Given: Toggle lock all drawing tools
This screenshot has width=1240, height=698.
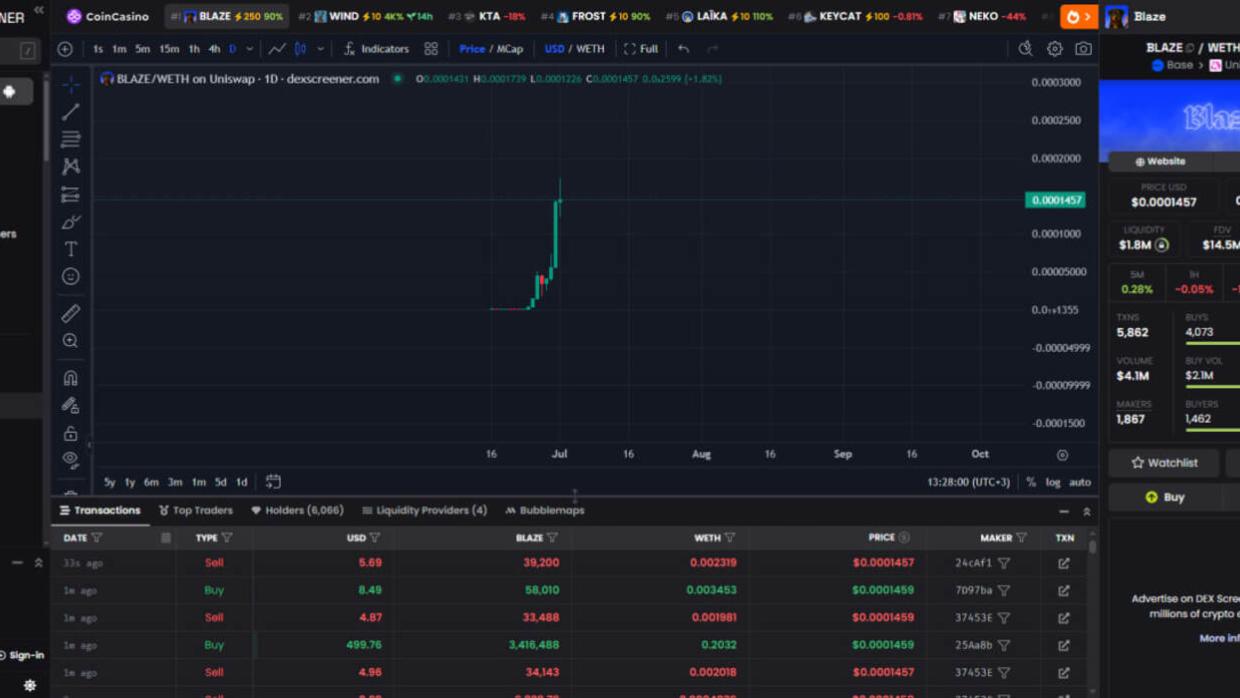Looking at the screenshot, I should pyautogui.click(x=70, y=433).
